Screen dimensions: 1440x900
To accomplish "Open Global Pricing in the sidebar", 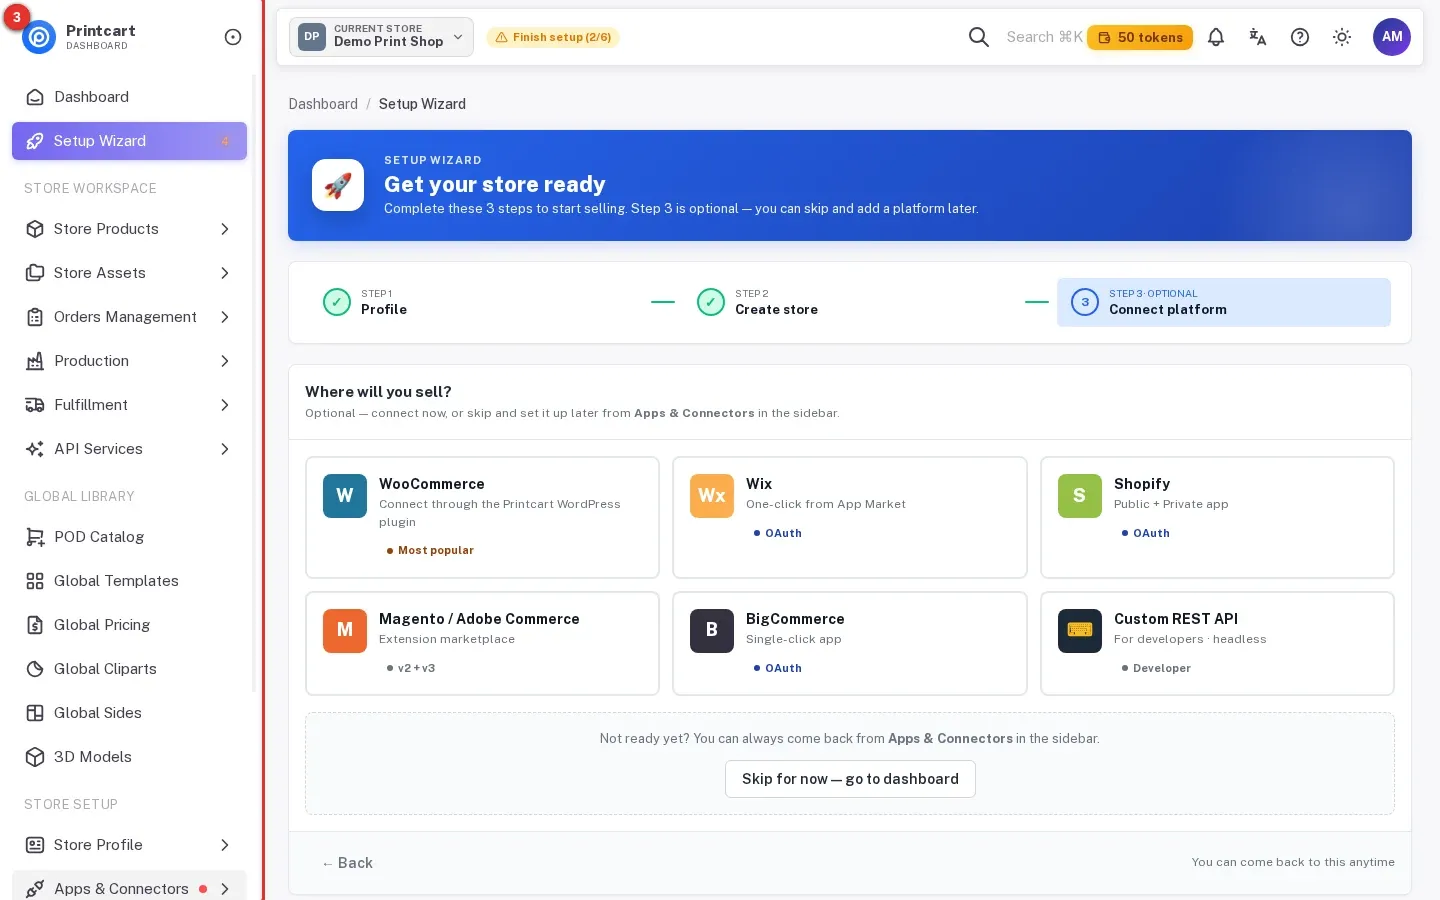I will pyautogui.click(x=129, y=625).
